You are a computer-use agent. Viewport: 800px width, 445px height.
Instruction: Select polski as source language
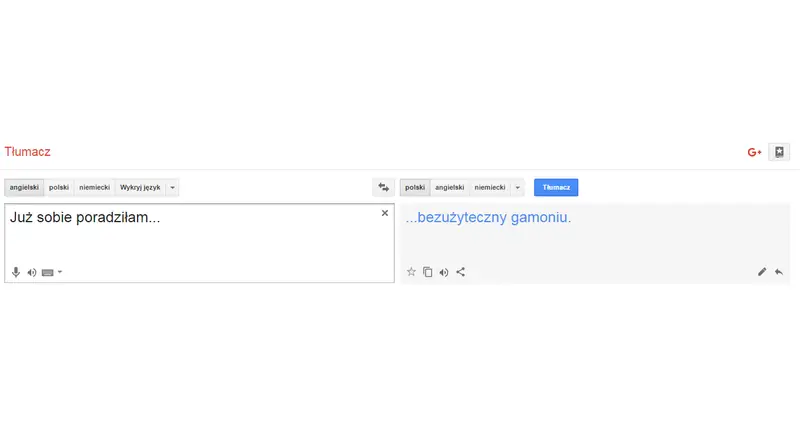pyautogui.click(x=59, y=187)
